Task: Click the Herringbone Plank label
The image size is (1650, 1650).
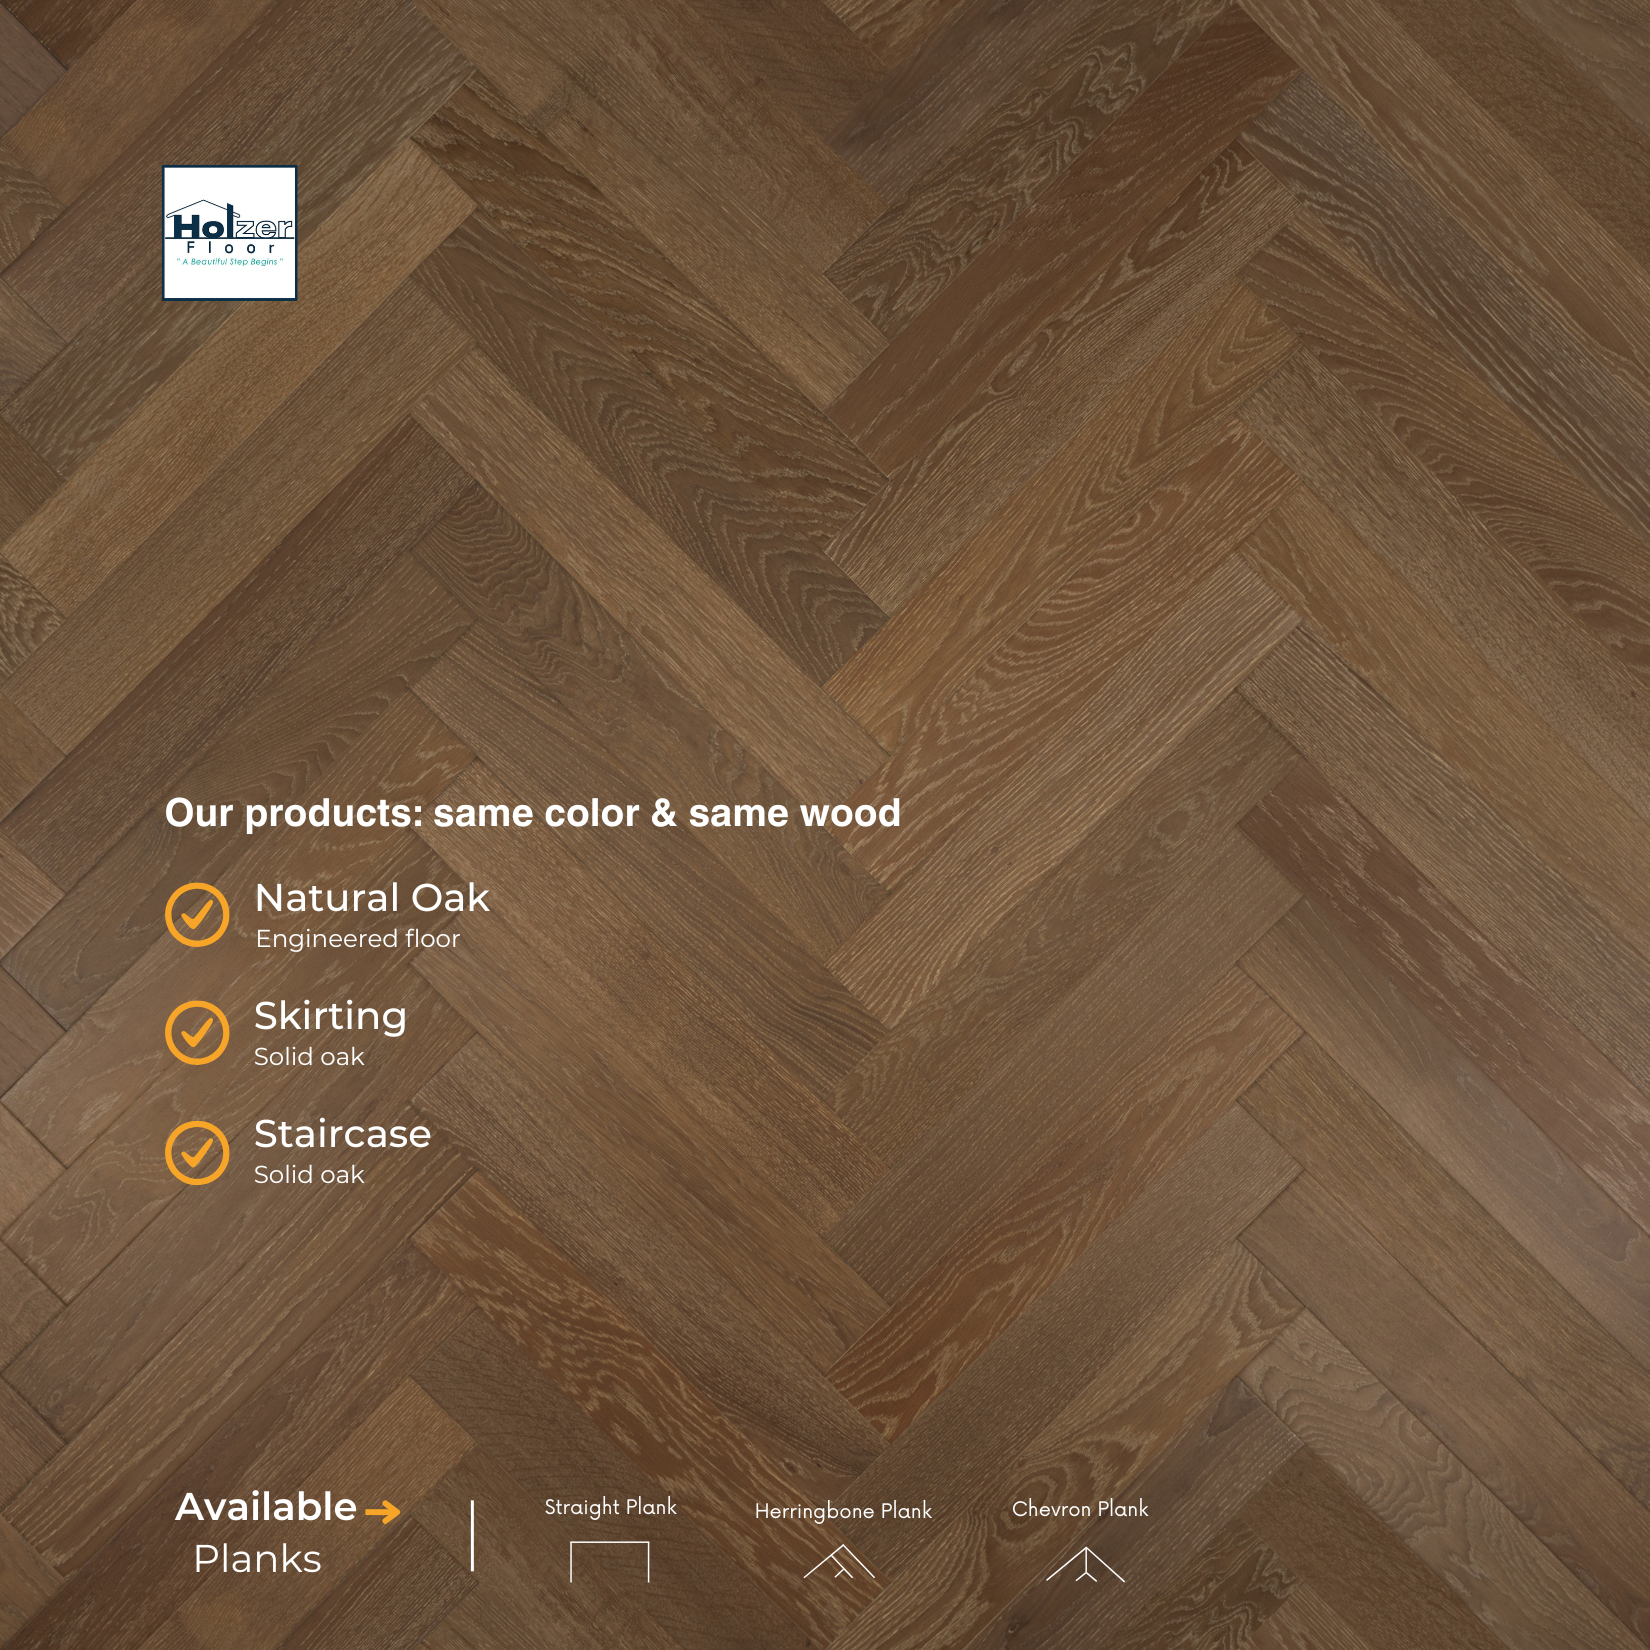Action: pyautogui.click(x=843, y=1511)
